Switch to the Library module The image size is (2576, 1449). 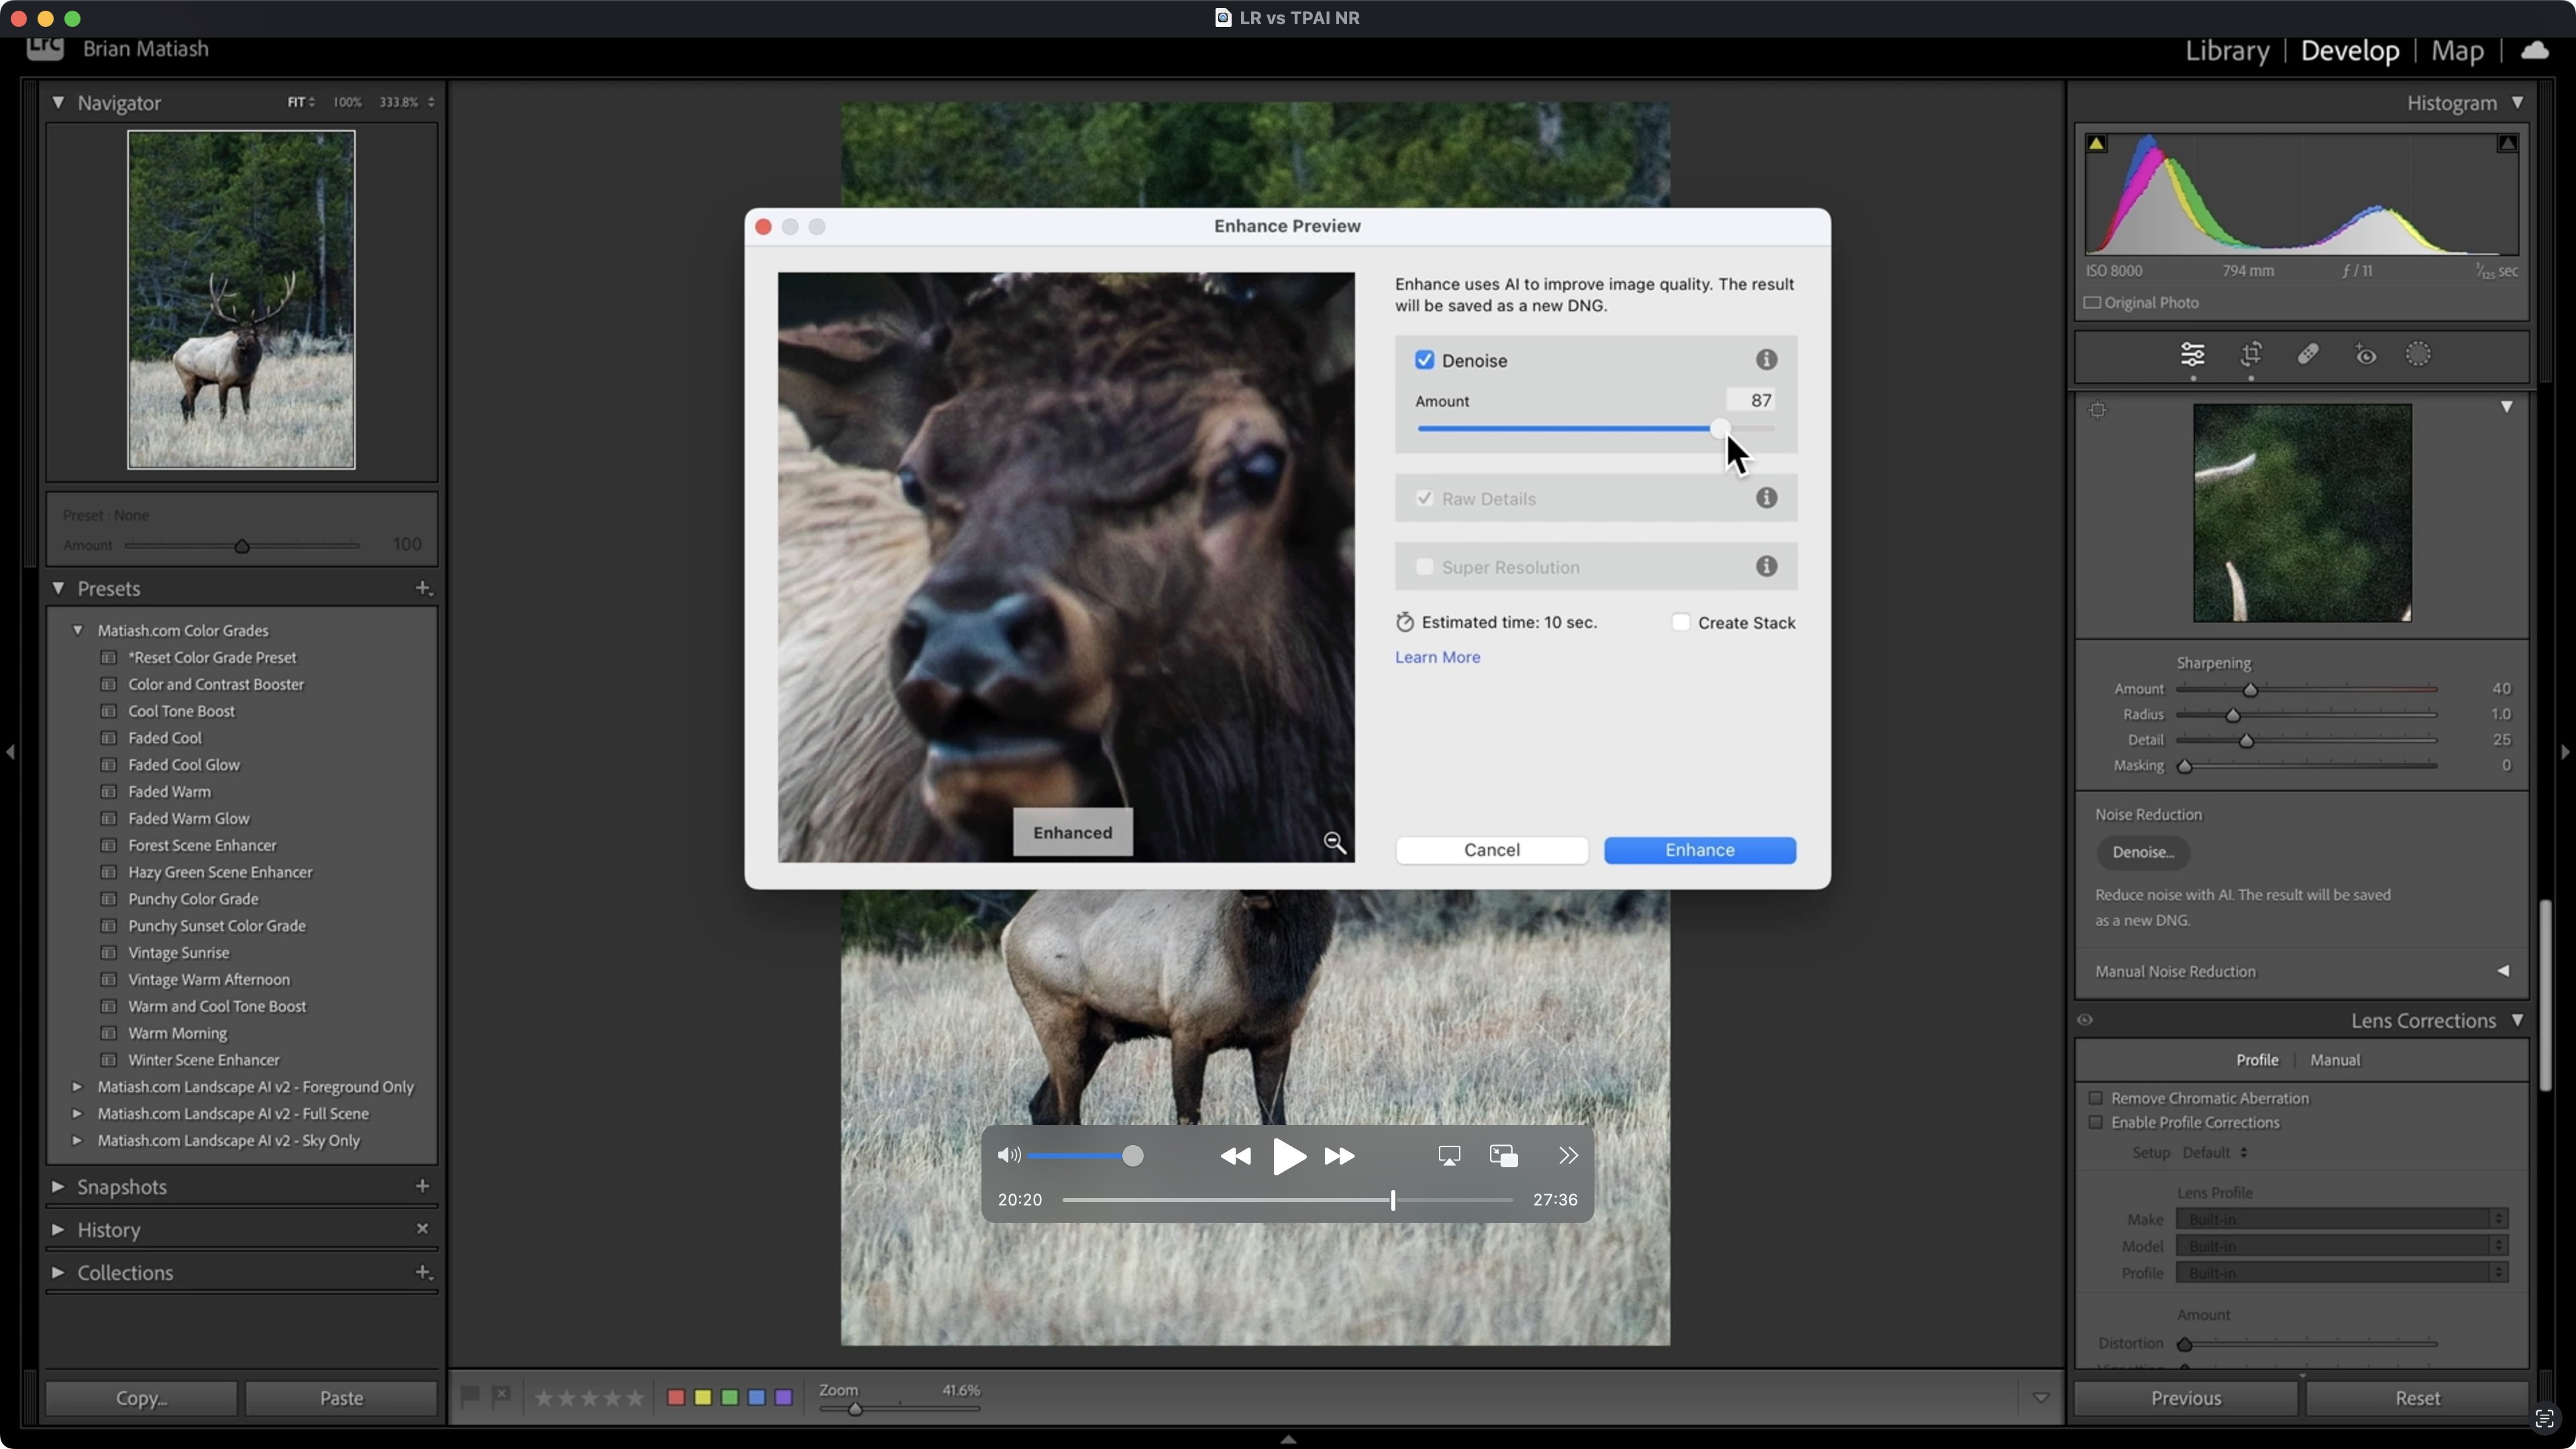[2227, 51]
